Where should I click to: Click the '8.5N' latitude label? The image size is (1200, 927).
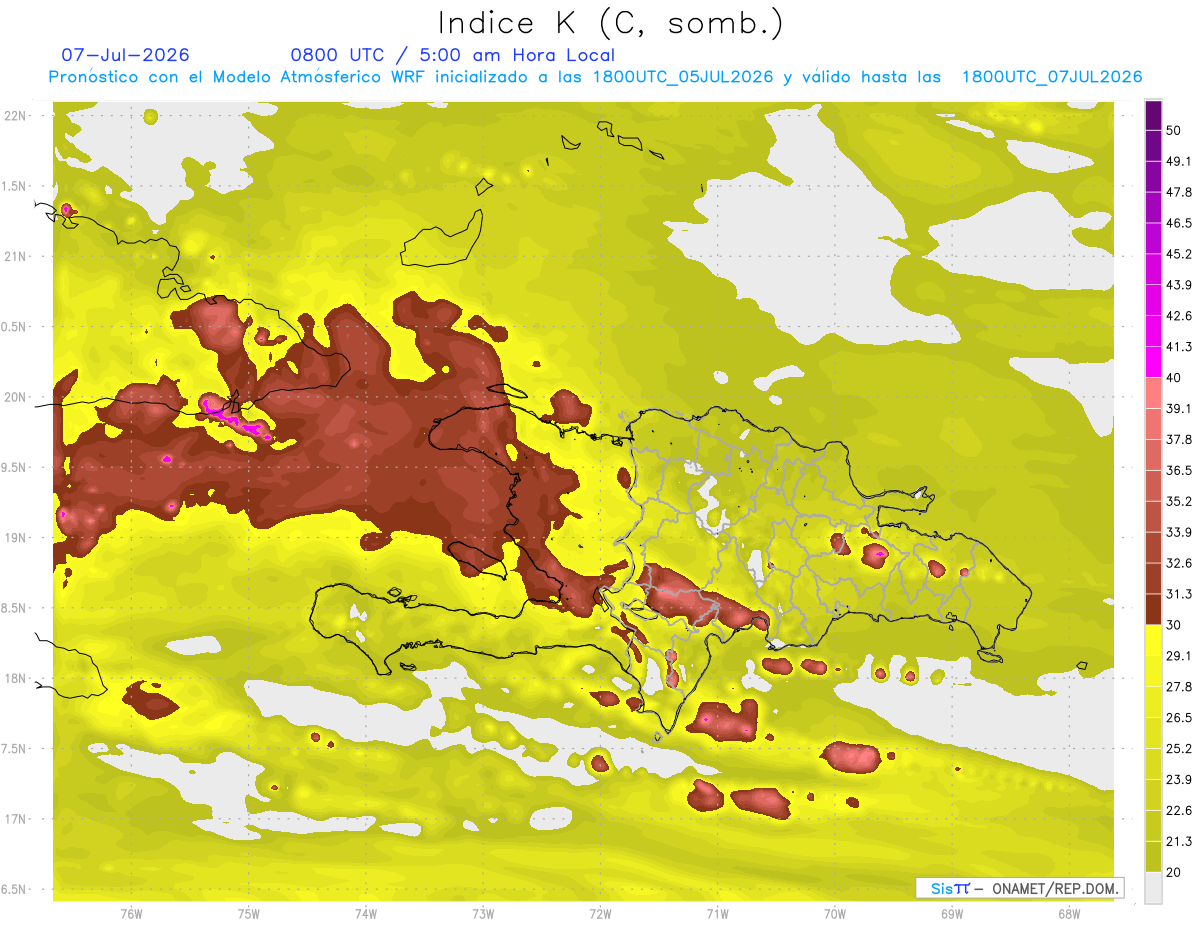coord(14,608)
